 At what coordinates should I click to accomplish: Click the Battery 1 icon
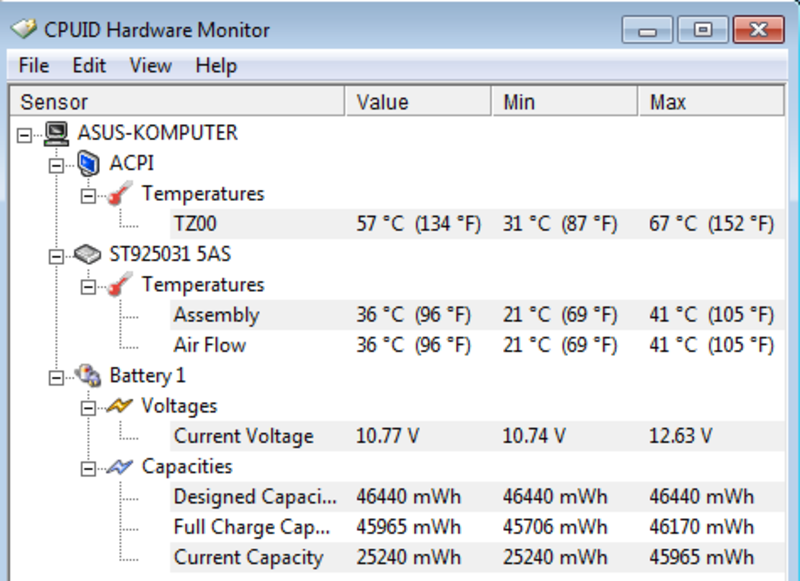pyautogui.click(x=88, y=375)
